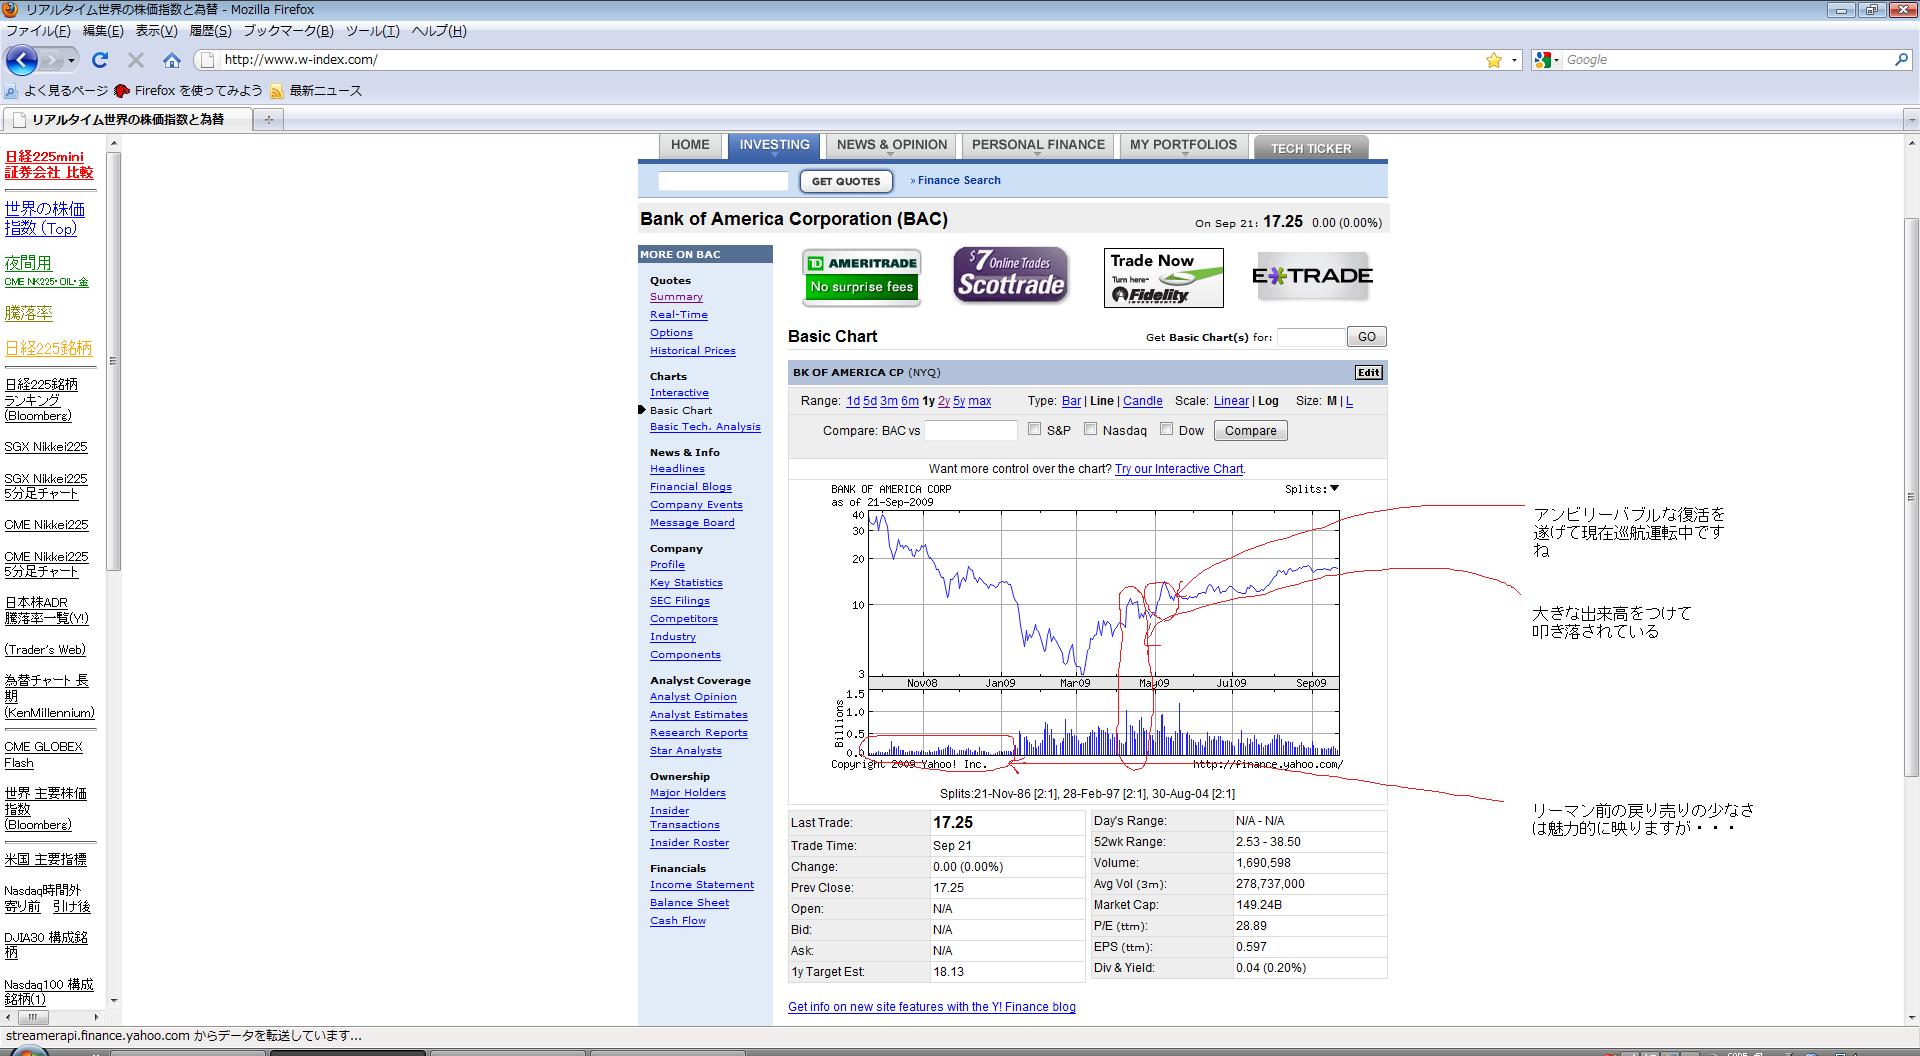Switch to the NEWS & OPINION tab

(x=891, y=145)
